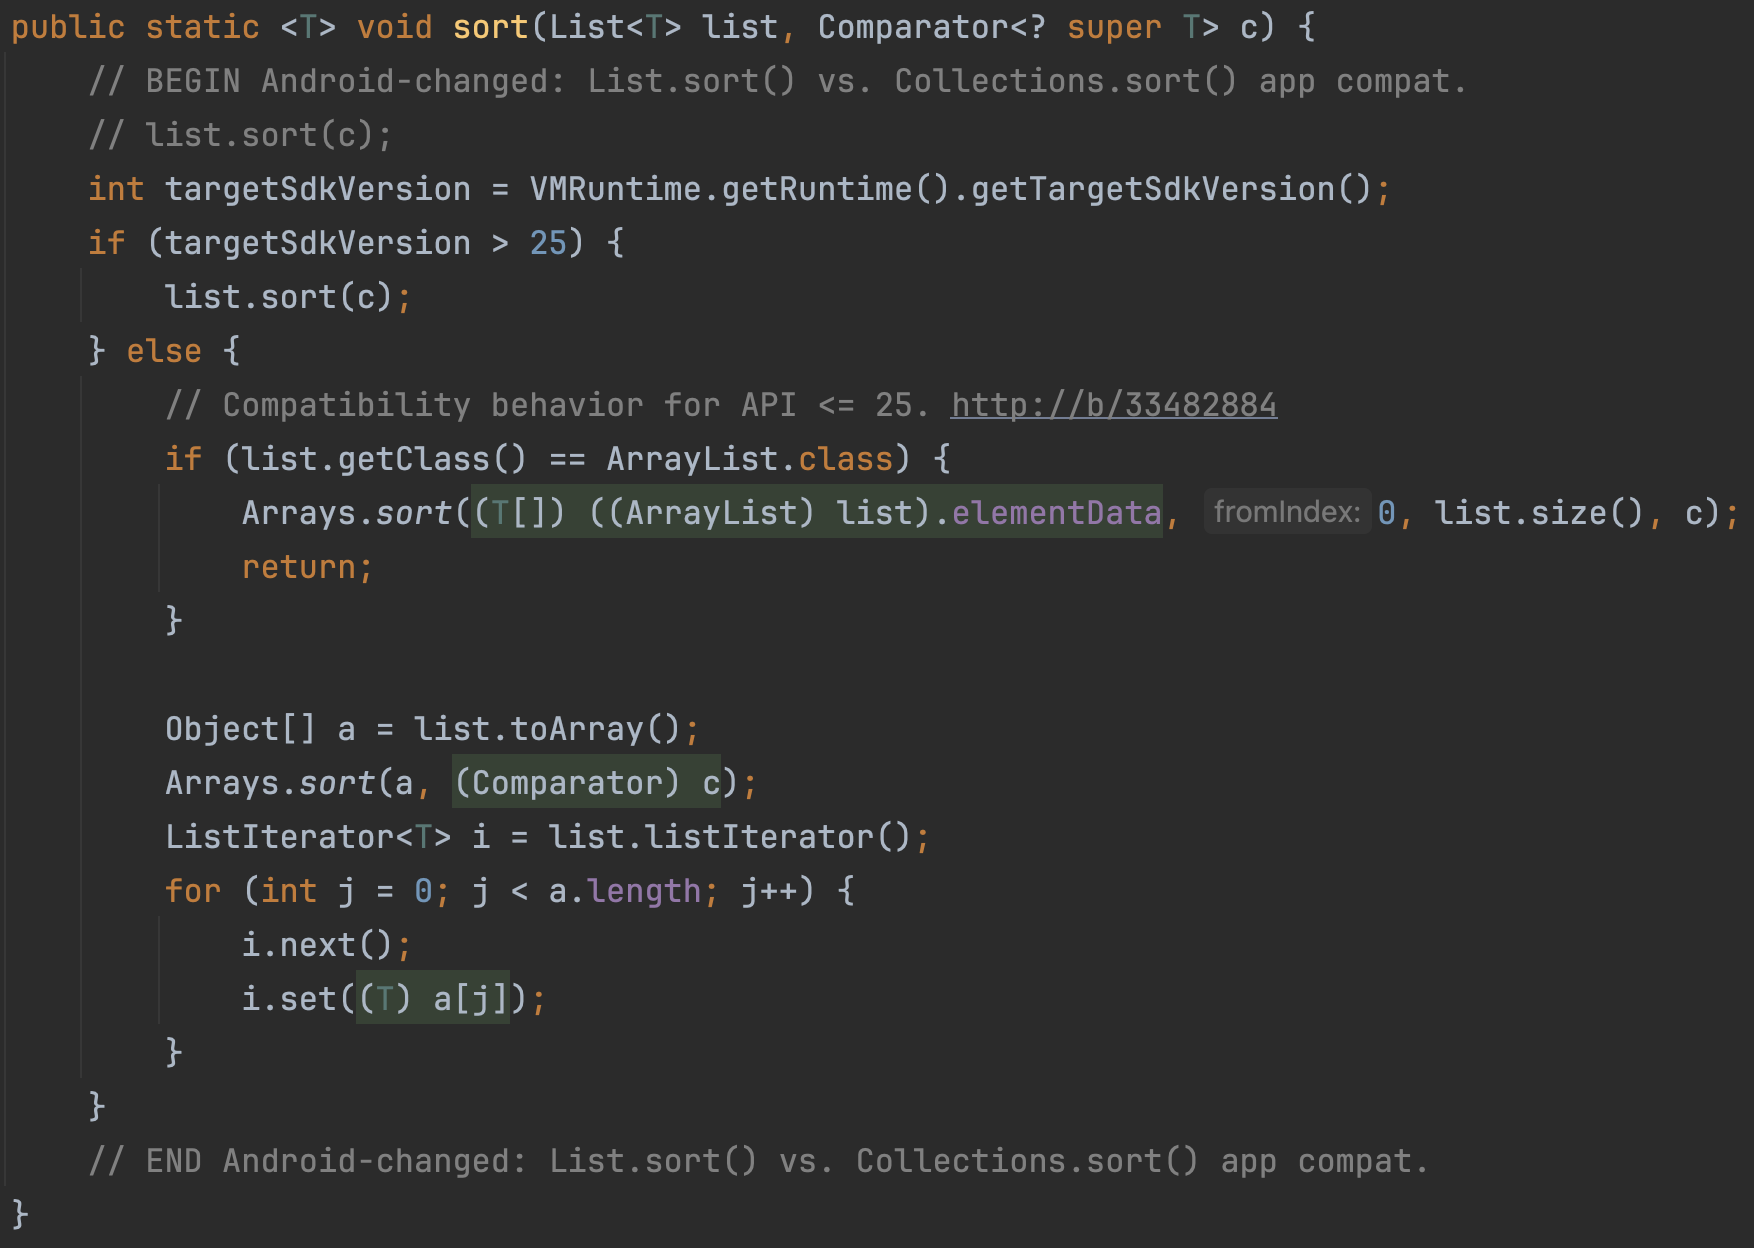The width and height of the screenshot is (1754, 1248).
Task: Click the elementData field reference
Action: point(1056,513)
